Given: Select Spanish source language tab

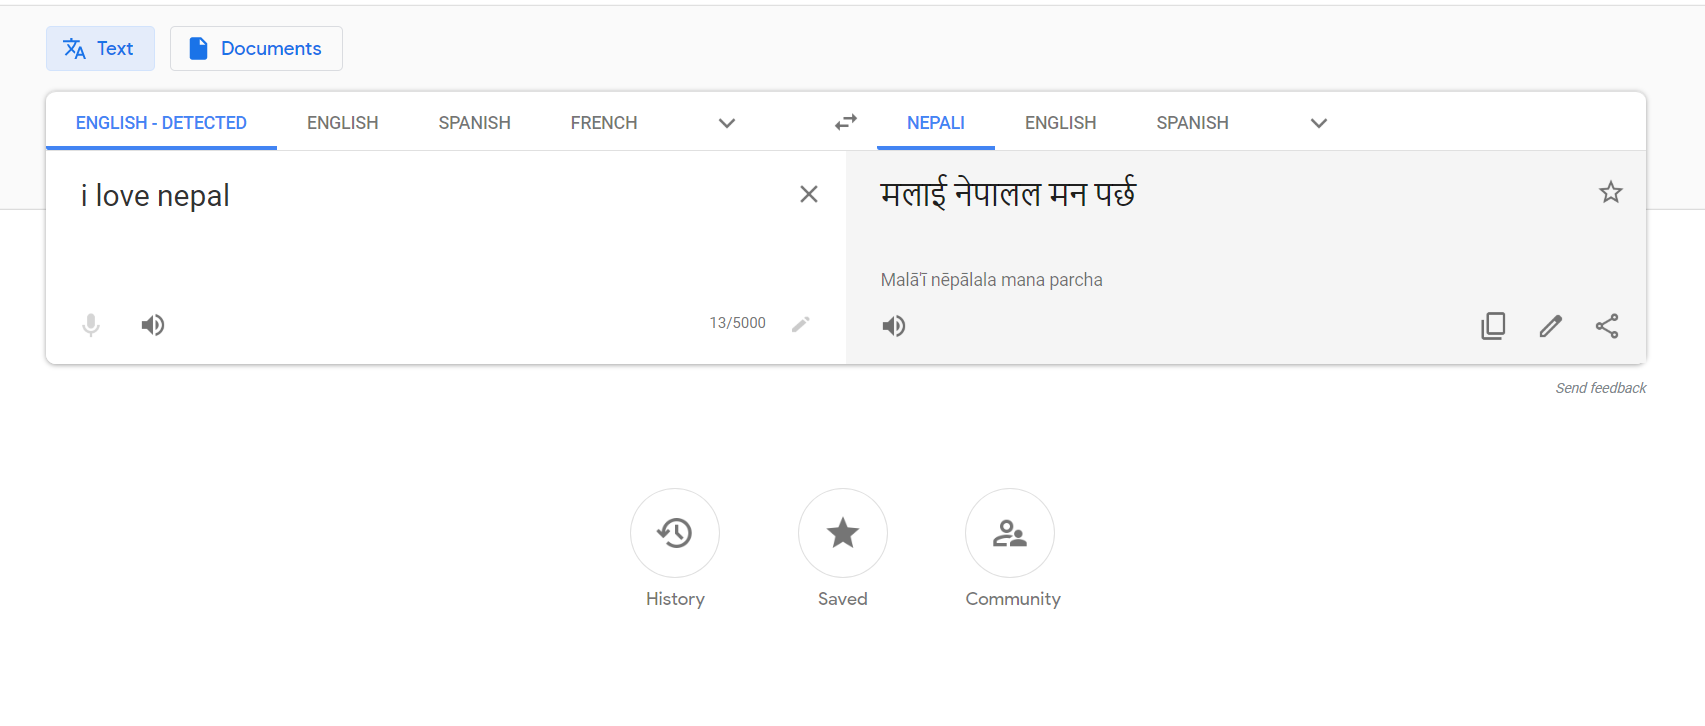Looking at the screenshot, I should pos(475,122).
